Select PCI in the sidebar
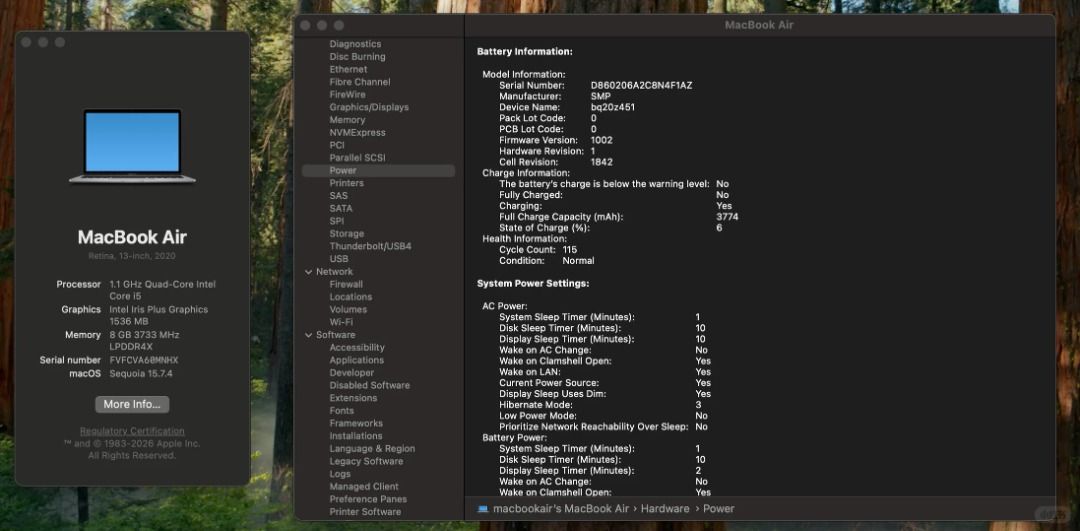 click(x=337, y=145)
